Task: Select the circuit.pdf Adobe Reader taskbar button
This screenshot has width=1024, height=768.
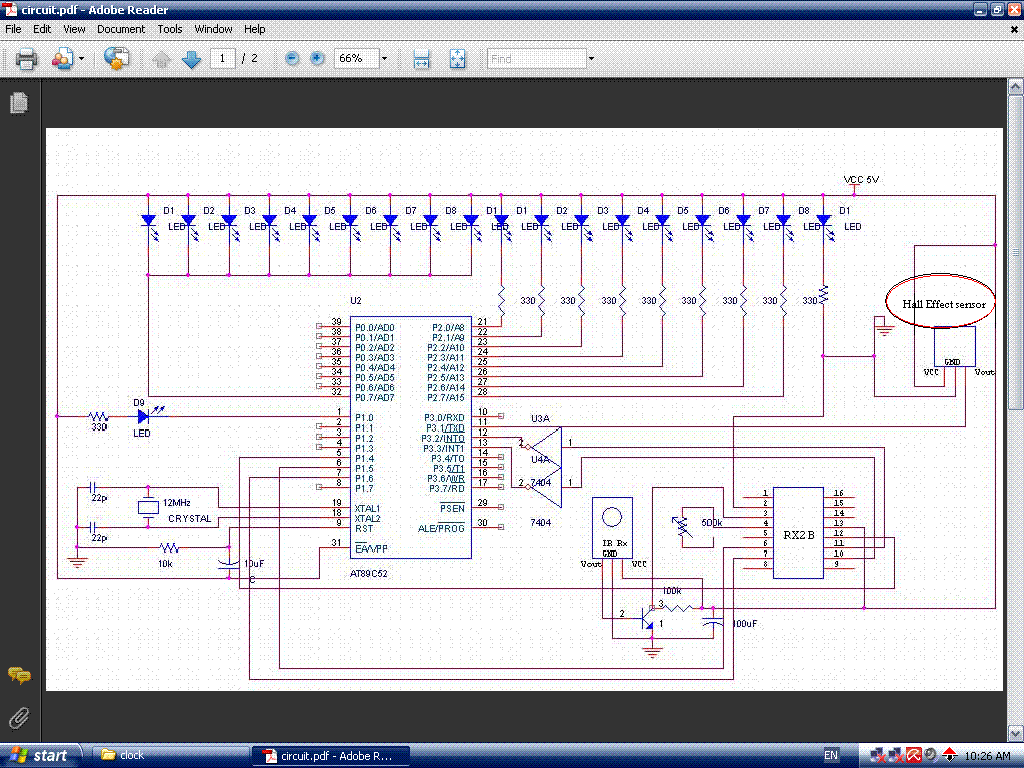Action: pyautogui.click(x=330, y=756)
